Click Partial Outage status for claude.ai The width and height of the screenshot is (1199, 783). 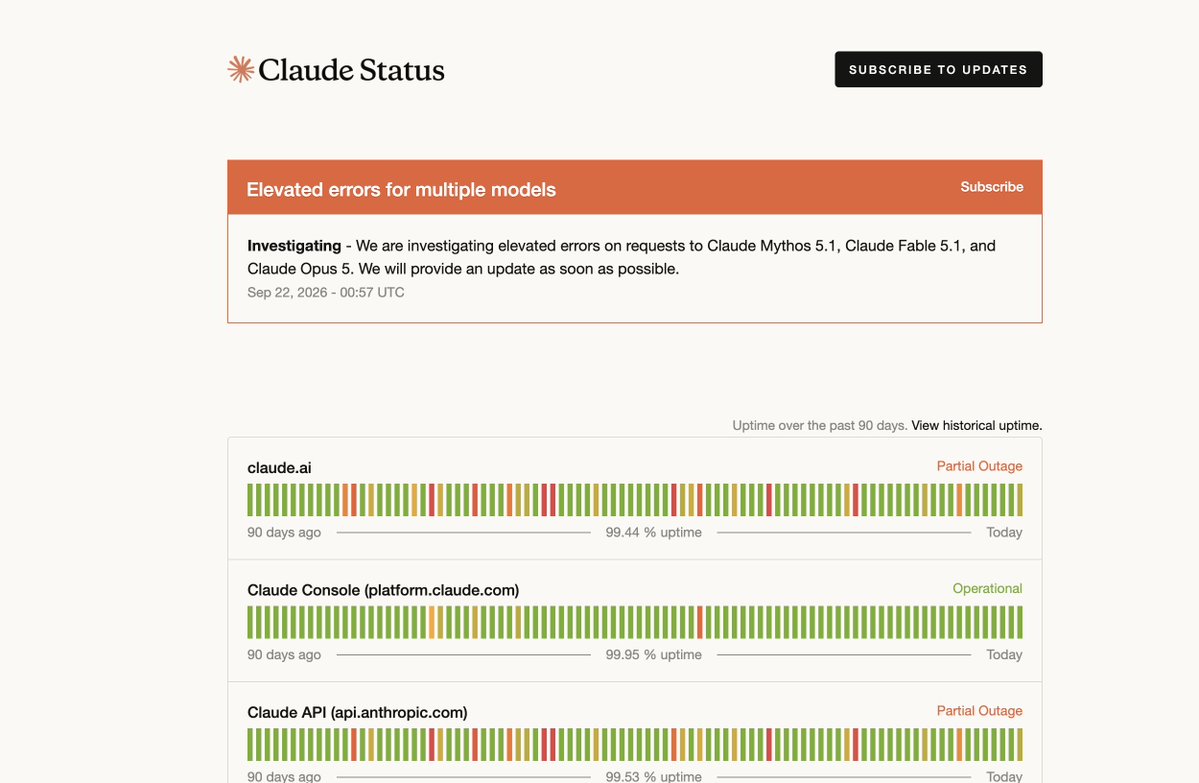tap(980, 466)
